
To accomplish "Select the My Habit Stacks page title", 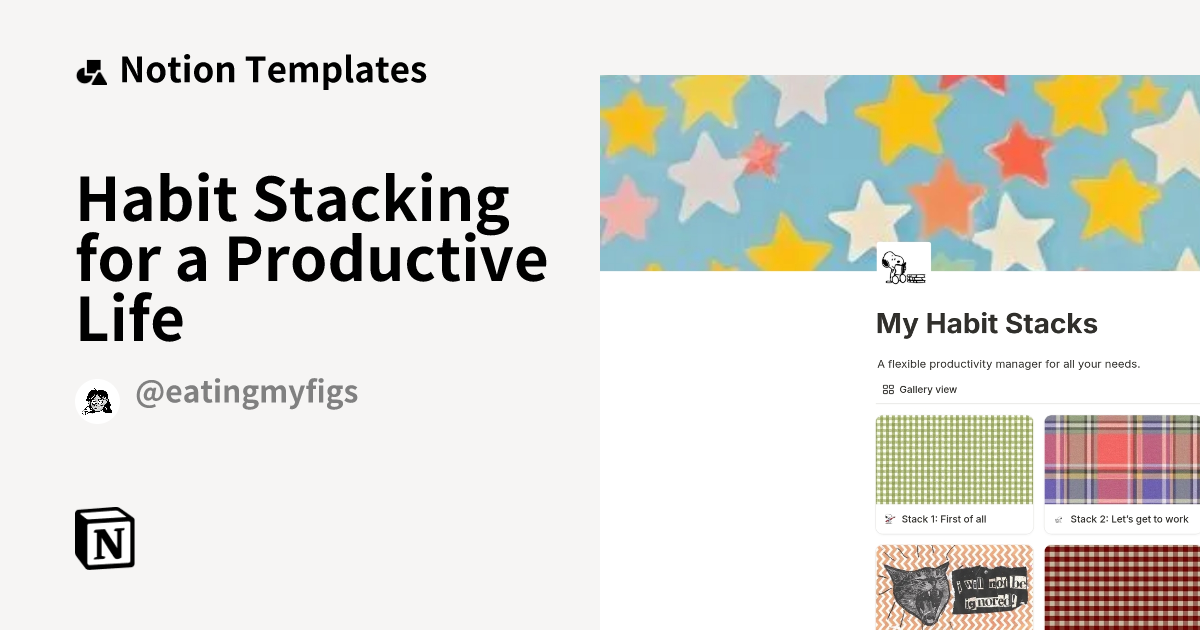I will [986, 323].
